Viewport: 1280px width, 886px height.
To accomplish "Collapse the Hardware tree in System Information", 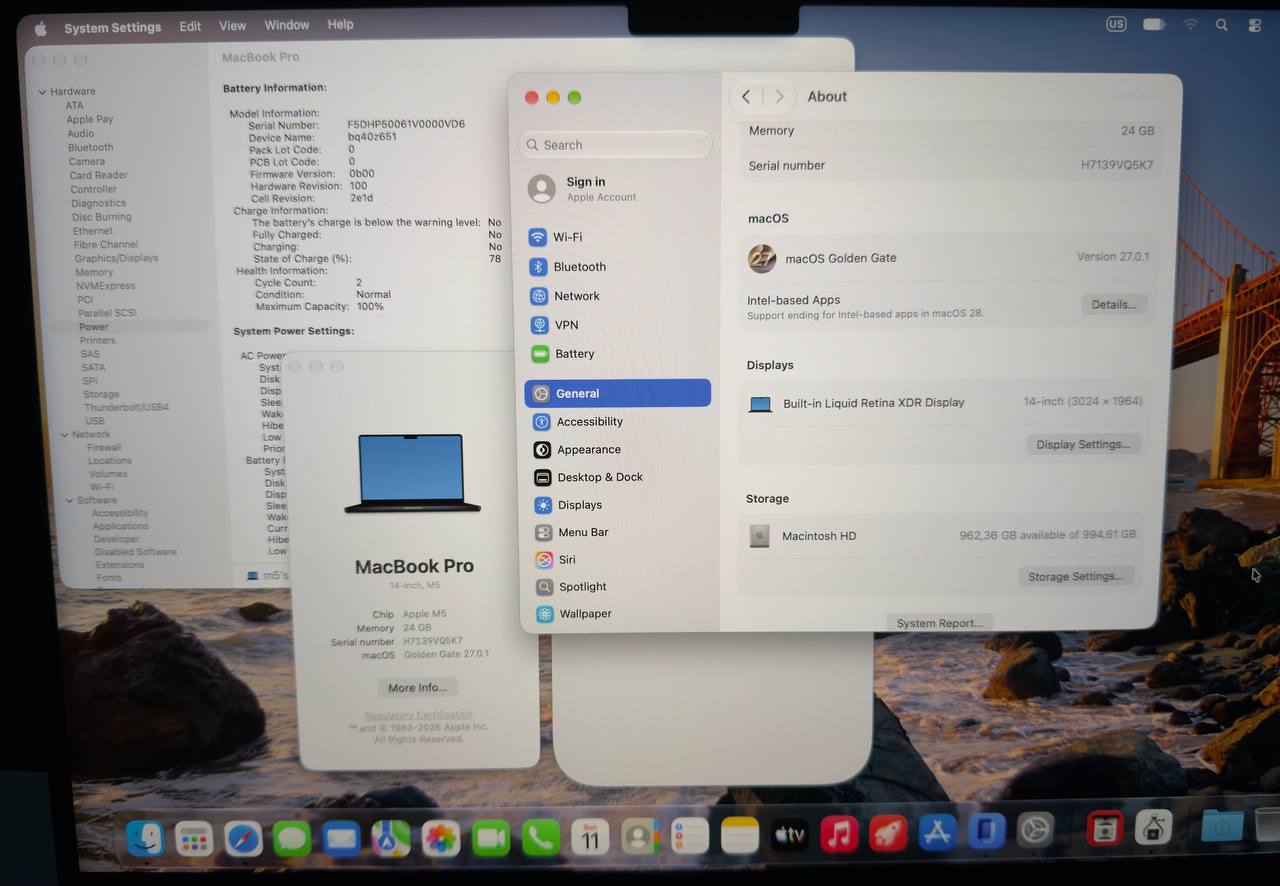I will (x=42, y=92).
